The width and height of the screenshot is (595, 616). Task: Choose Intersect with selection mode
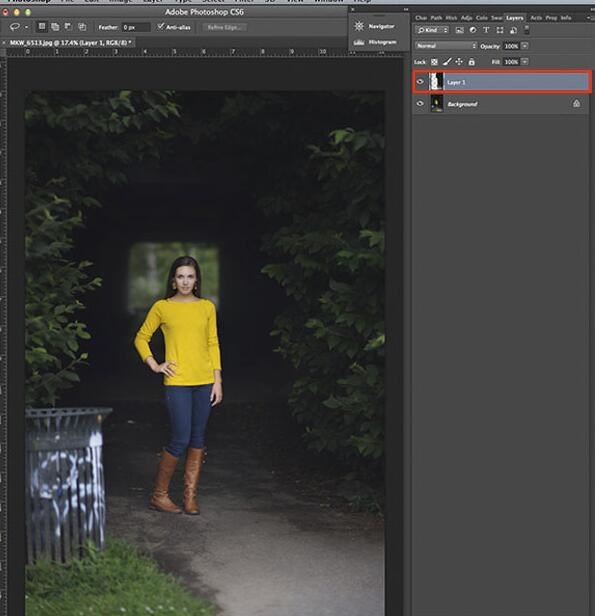pos(82,27)
